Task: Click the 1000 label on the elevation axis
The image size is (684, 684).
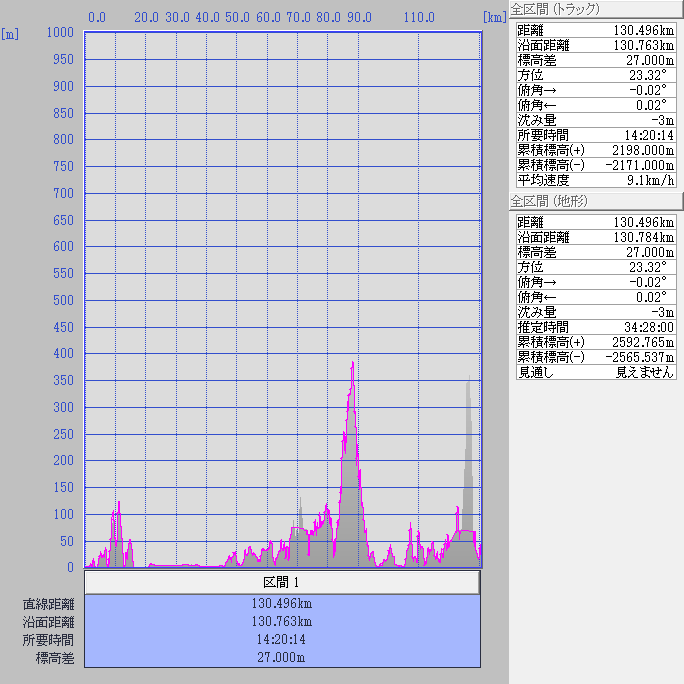Action: 60,32
